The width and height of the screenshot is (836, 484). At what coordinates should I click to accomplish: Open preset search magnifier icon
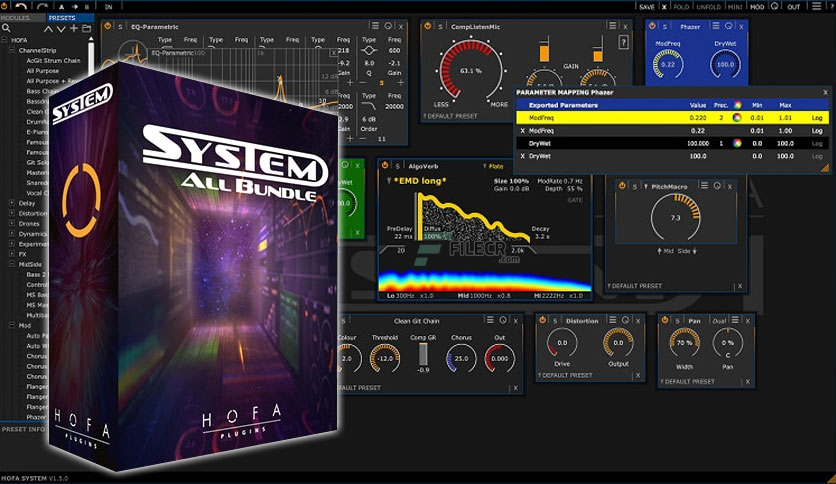point(6,28)
